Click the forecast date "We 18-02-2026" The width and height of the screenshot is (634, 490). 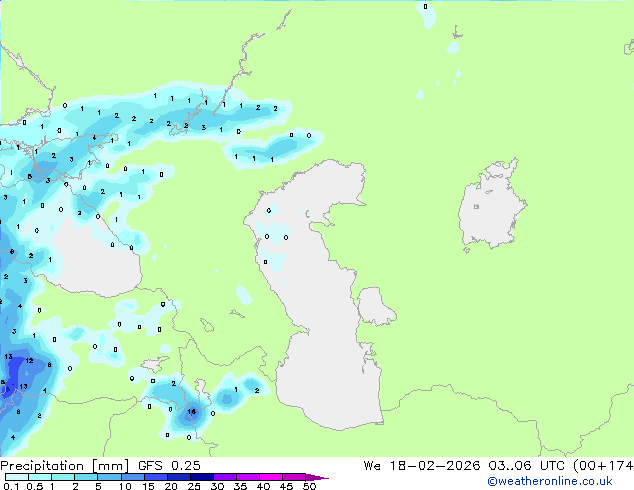pyautogui.click(x=422, y=466)
